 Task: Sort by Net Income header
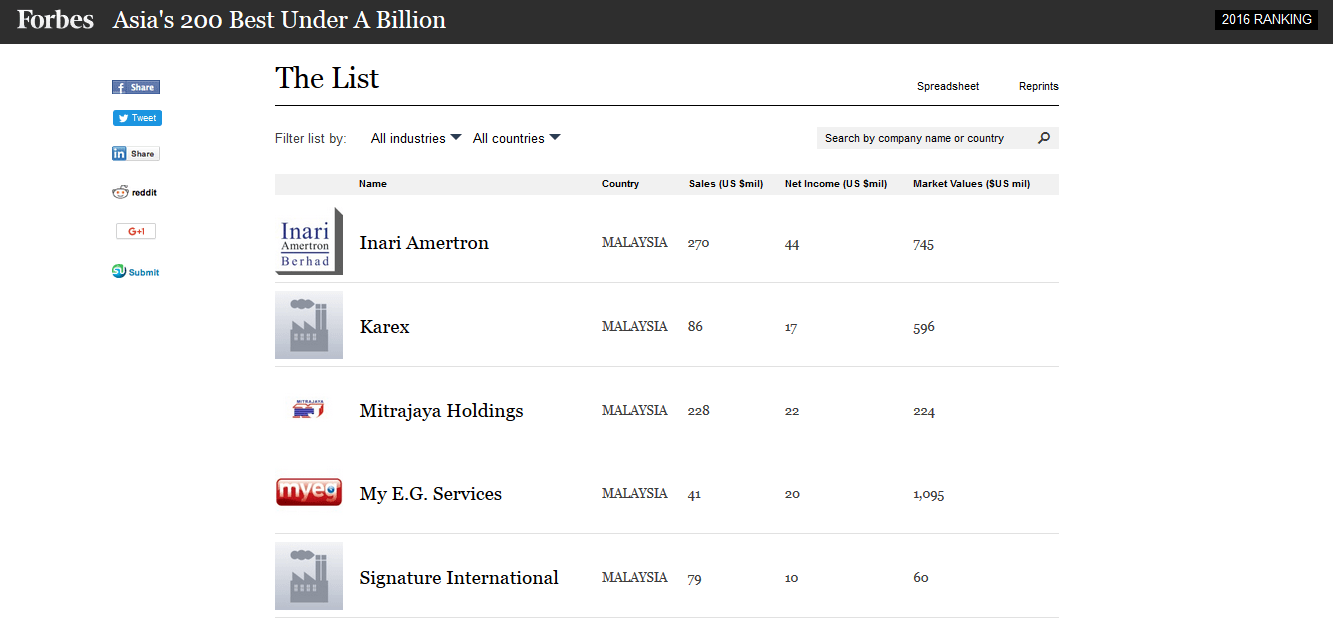click(x=836, y=184)
